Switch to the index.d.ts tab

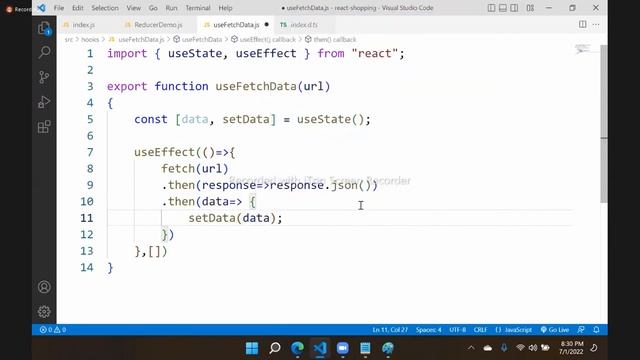click(x=304, y=24)
